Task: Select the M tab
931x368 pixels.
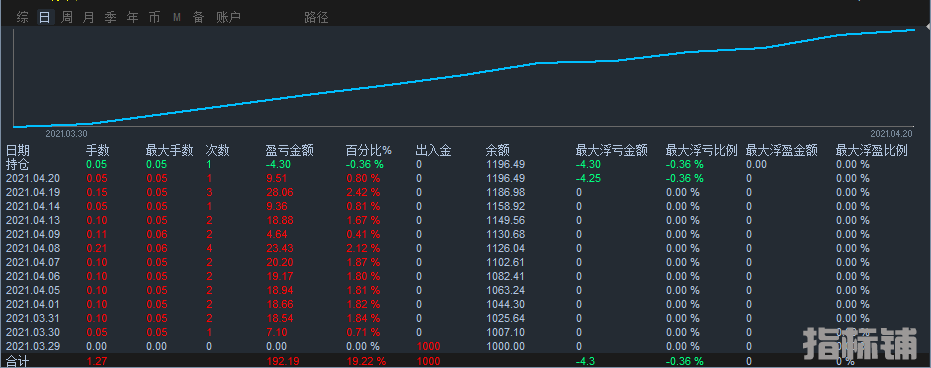Action: (x=177, y=18)
